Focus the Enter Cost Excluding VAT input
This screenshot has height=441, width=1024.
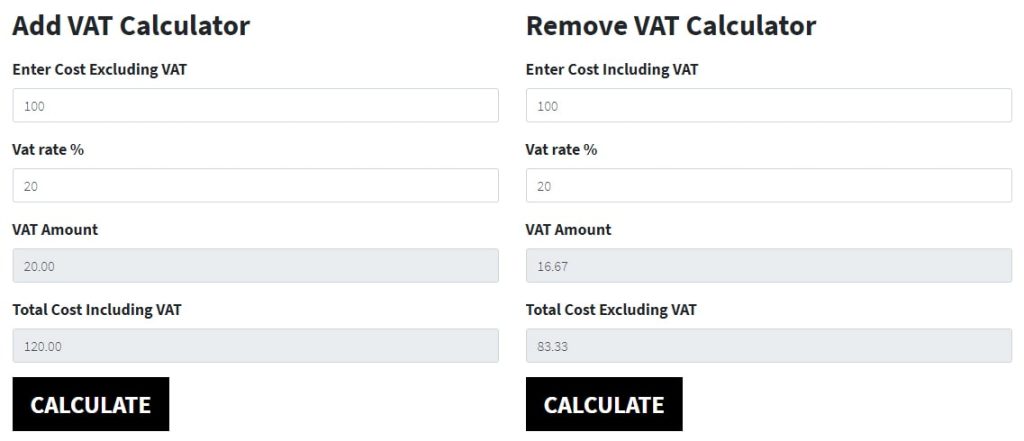click(x=255, y=106)
